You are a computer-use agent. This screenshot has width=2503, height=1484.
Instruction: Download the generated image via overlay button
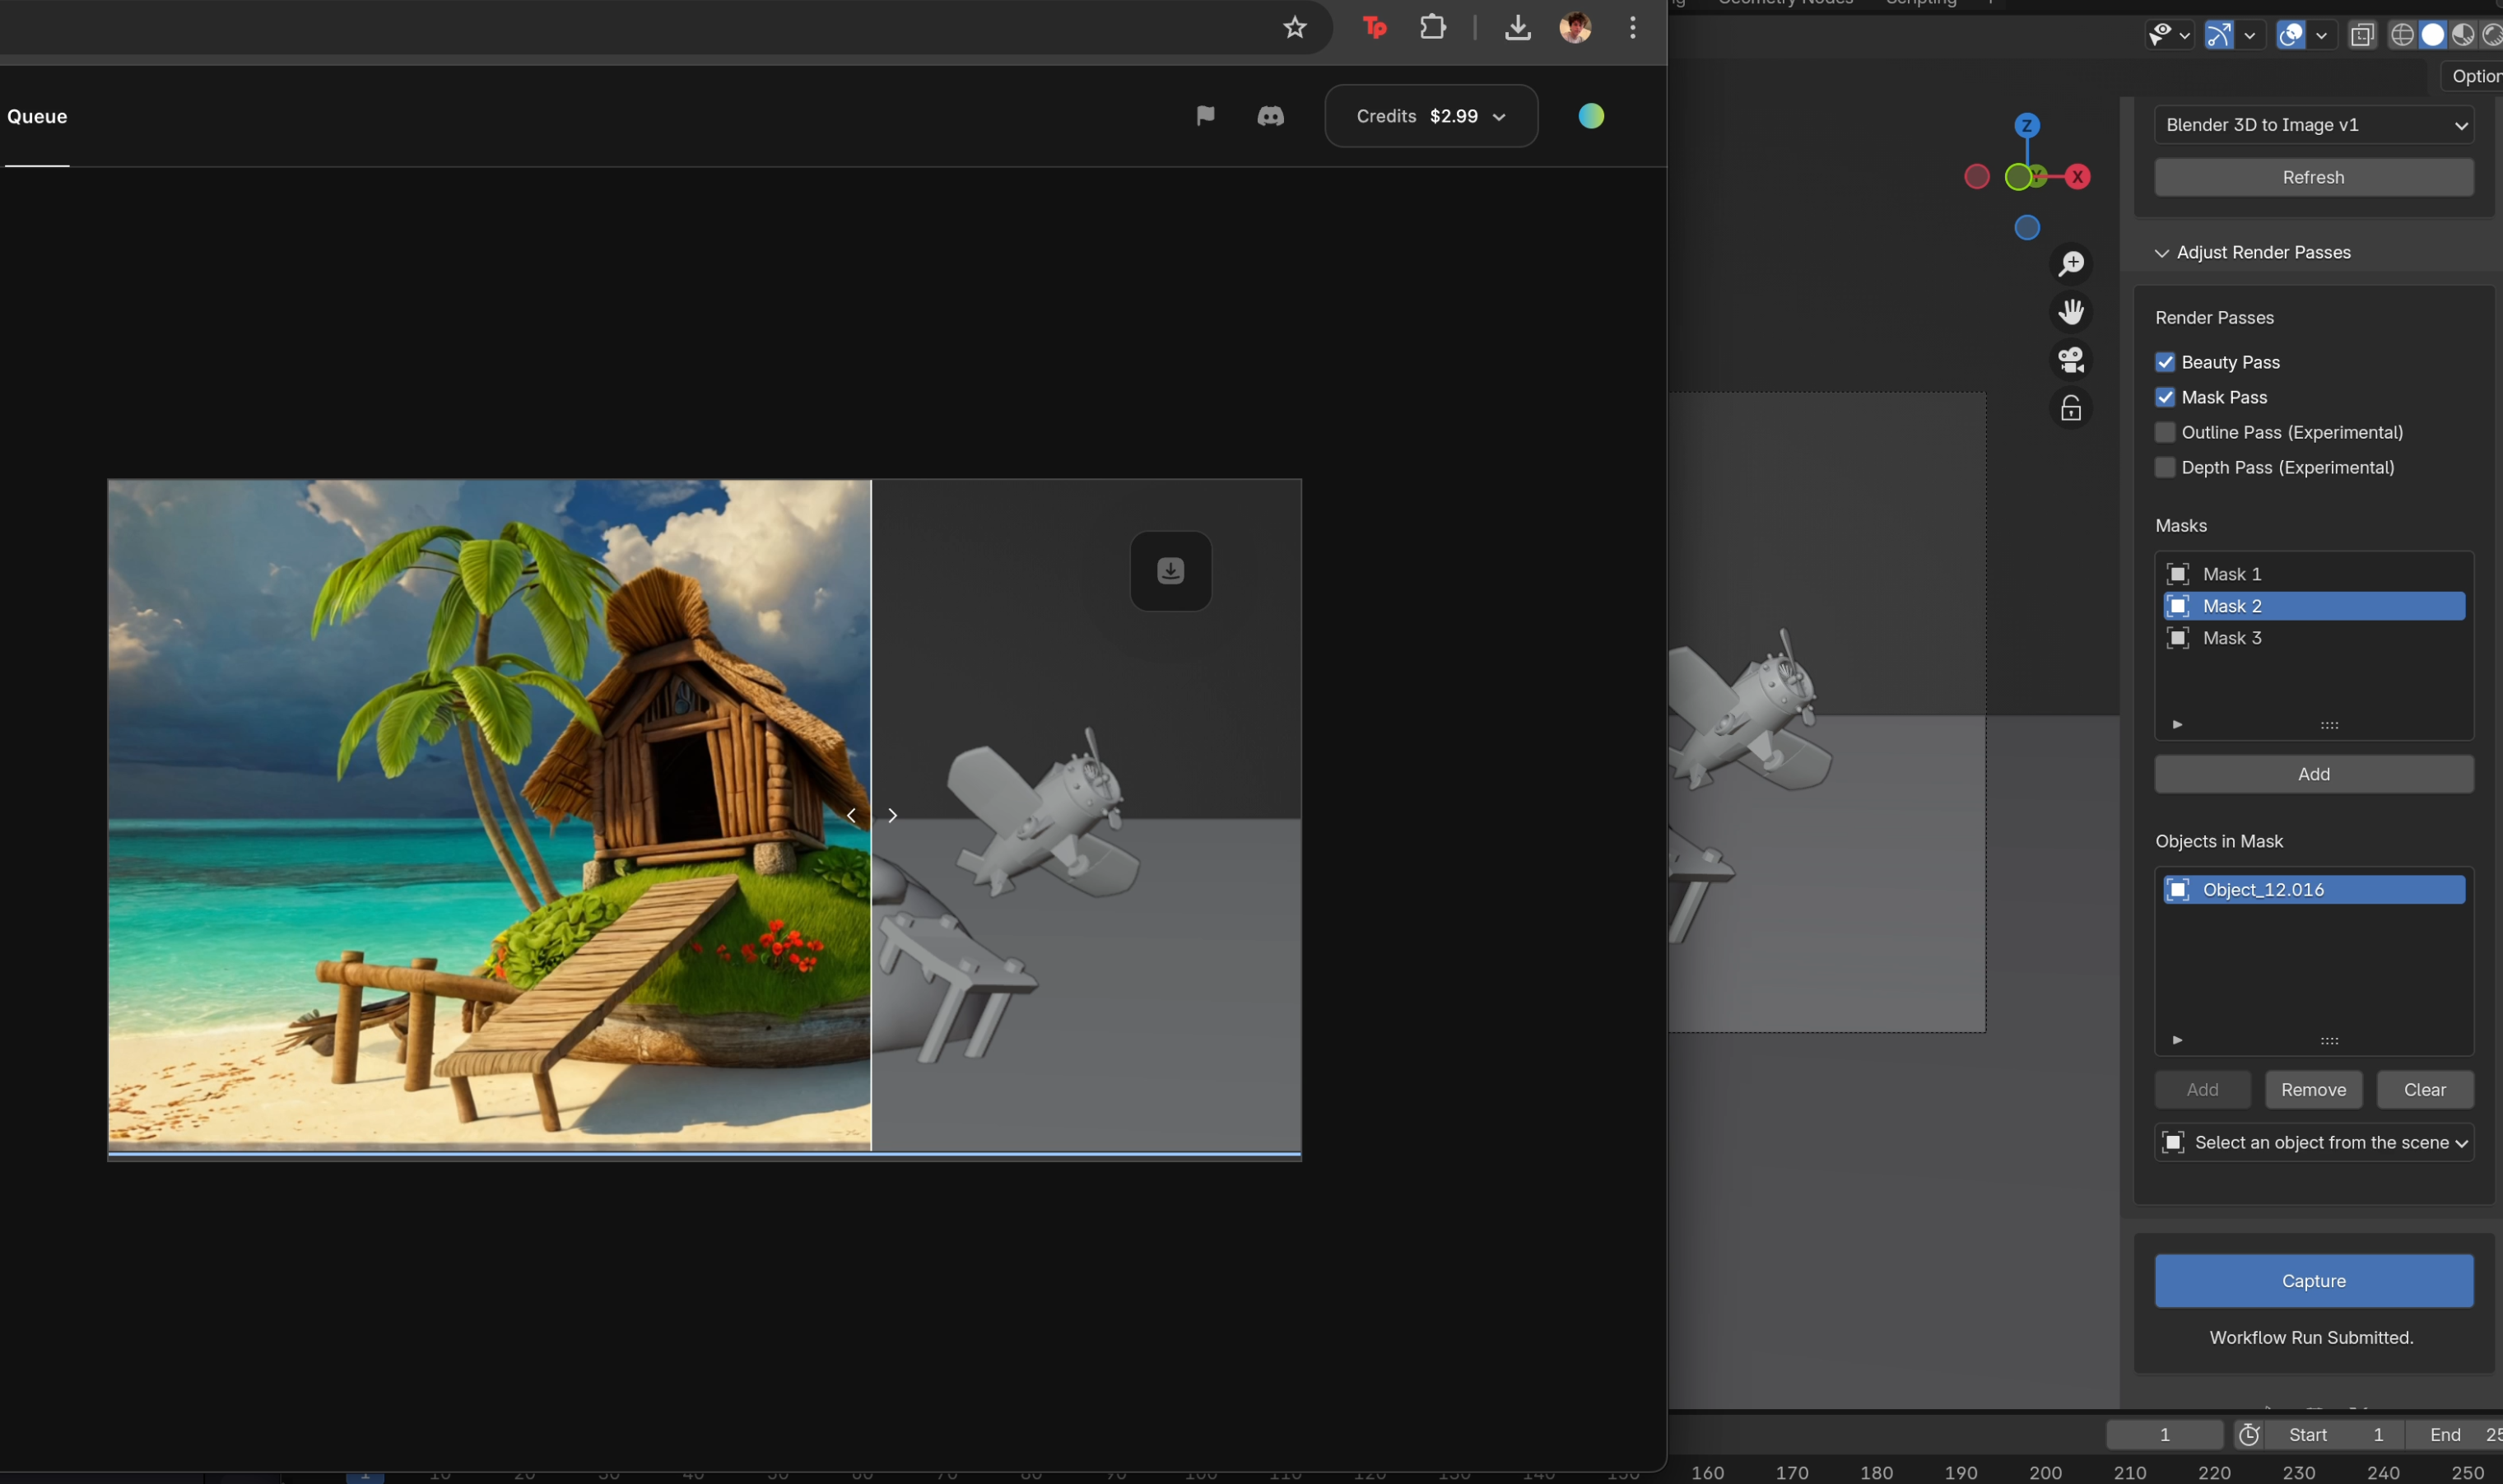tap(1170, 571)
